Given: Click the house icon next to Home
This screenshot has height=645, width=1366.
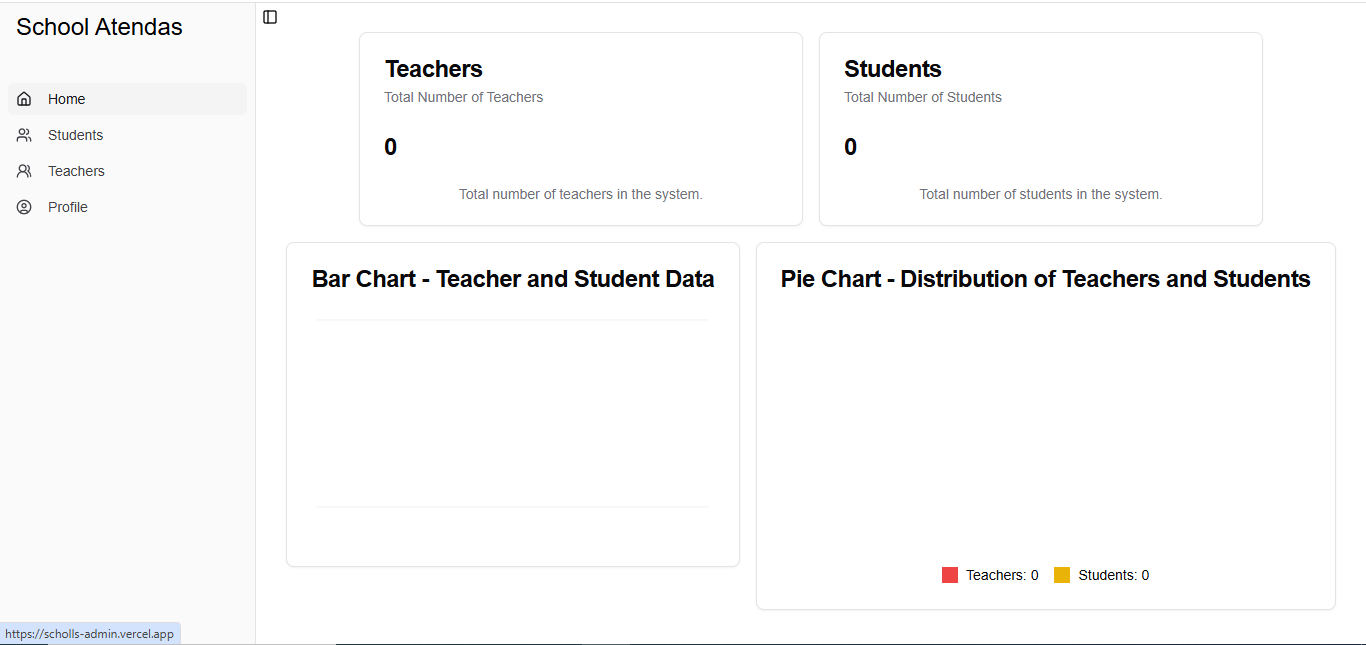Looking at the screenshot, I should [23, 98].
